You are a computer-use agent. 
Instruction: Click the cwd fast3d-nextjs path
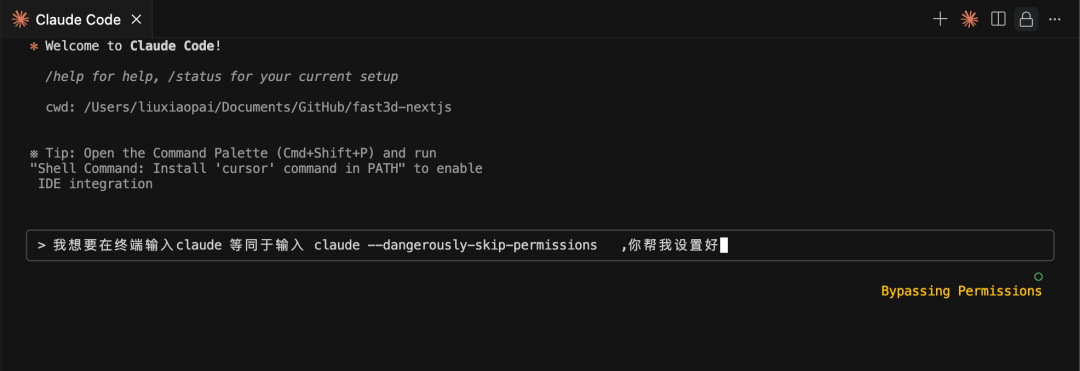coord(249,107)
